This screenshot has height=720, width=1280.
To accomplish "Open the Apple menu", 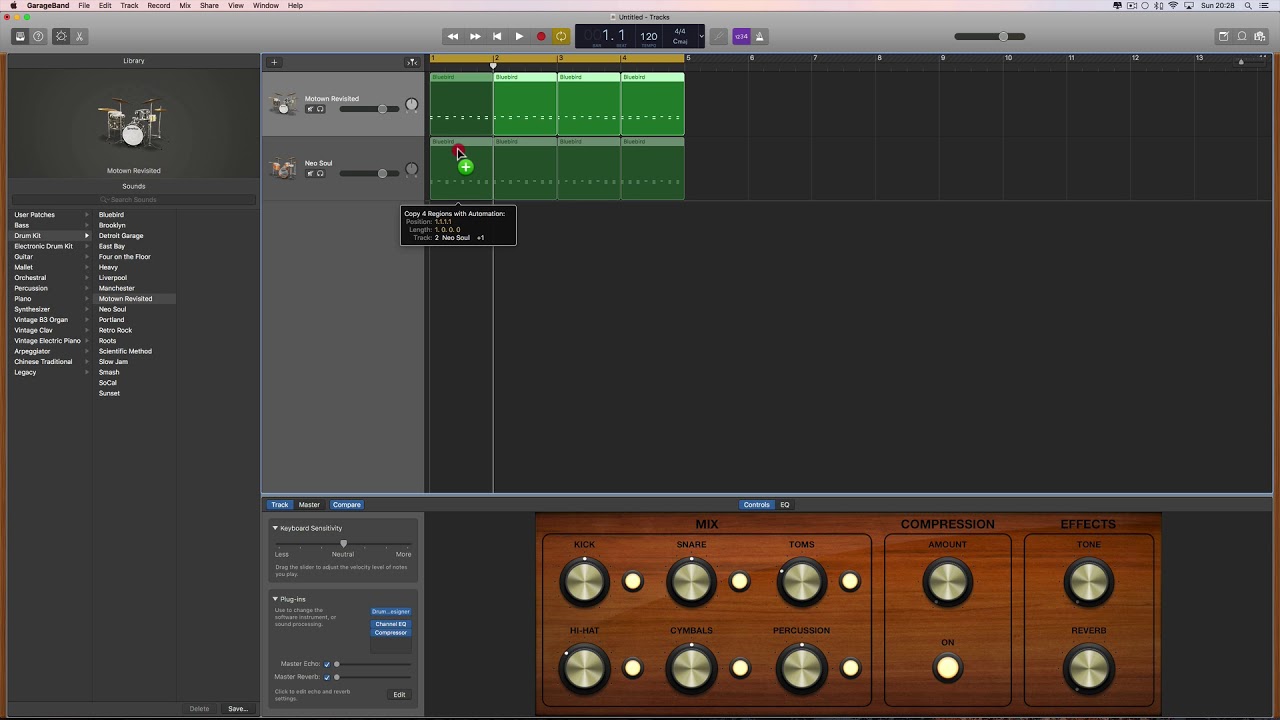I will [x=13, y=5].
